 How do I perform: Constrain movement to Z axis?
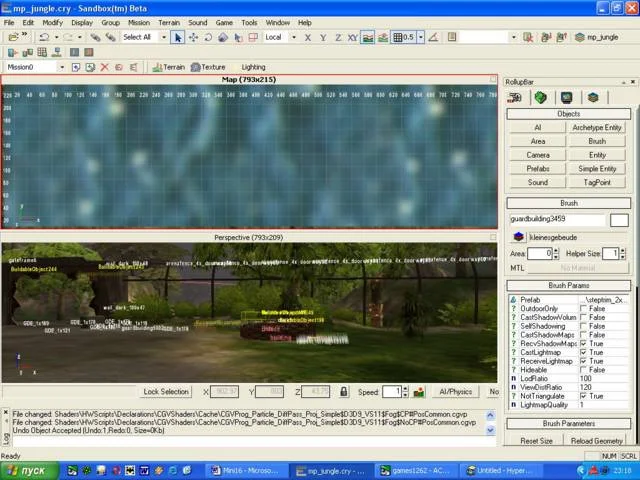(x=338, y=38)
